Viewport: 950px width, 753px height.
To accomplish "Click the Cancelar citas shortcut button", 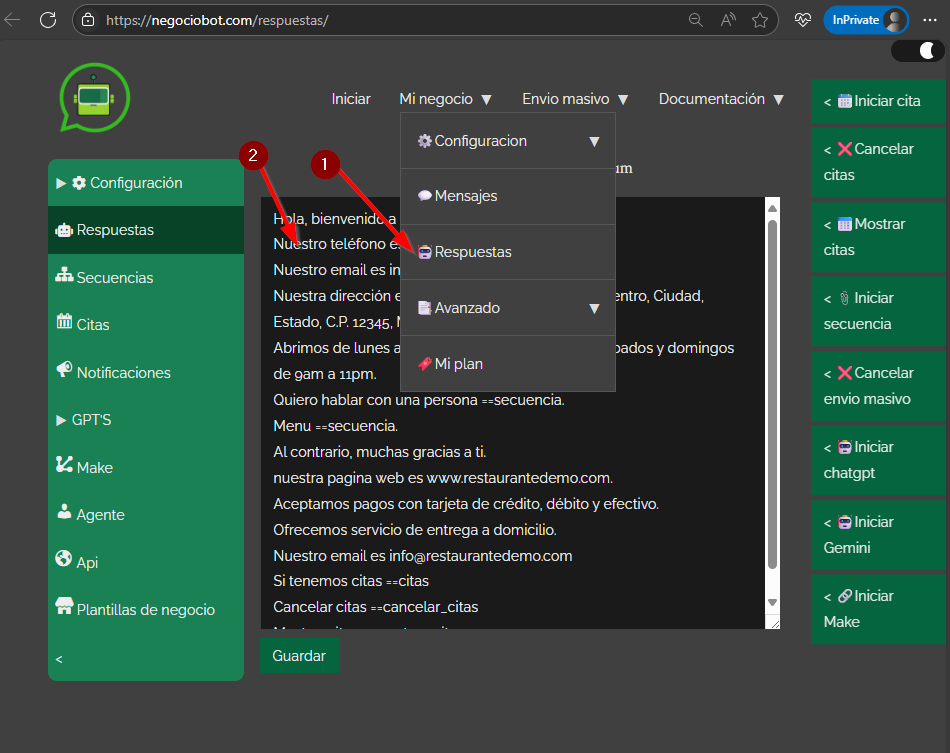I will 878,162.
